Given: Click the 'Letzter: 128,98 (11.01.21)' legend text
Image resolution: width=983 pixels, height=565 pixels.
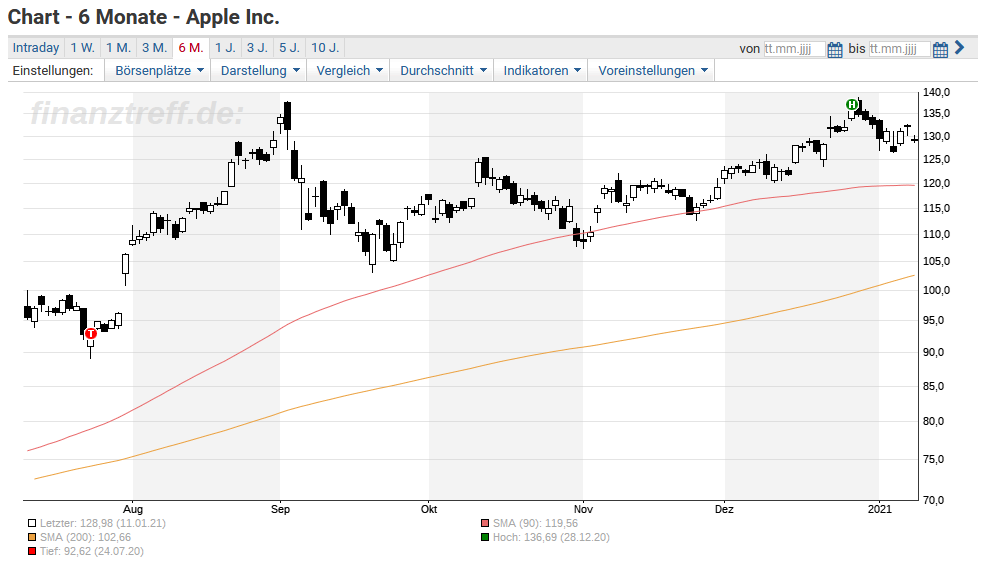Looking at the screenshot, I should tap(103, 523).
